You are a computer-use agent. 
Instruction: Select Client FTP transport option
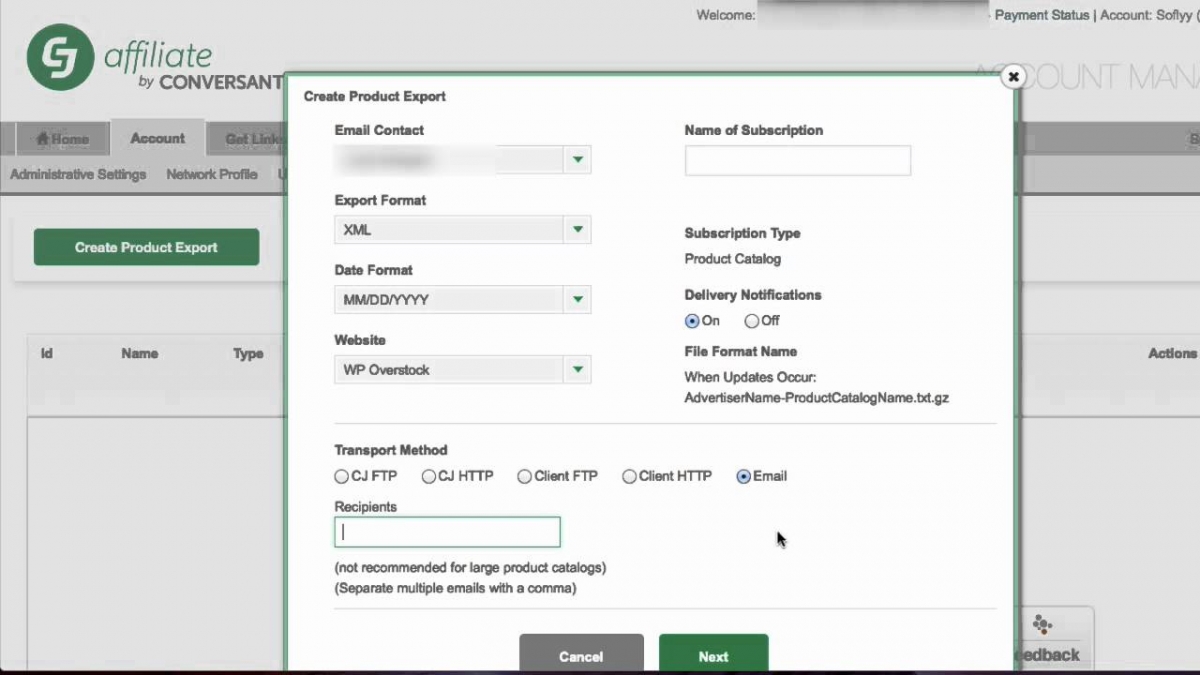[x=524, y=477]
